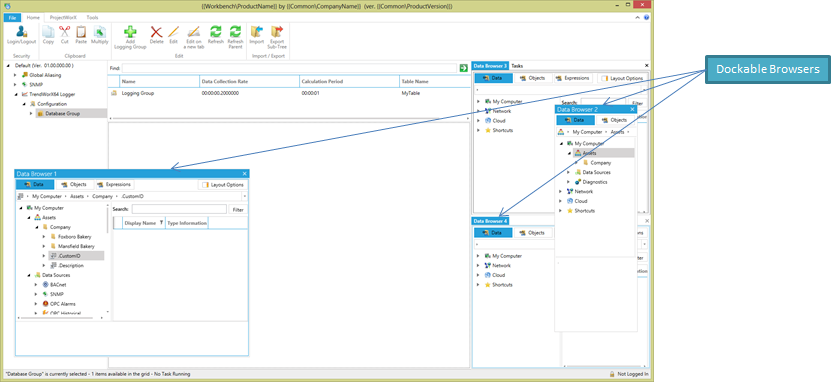This screenshot has width=831, height=382.
Task: Click the Search field in Data Browser 1
Action: [179, 209]
